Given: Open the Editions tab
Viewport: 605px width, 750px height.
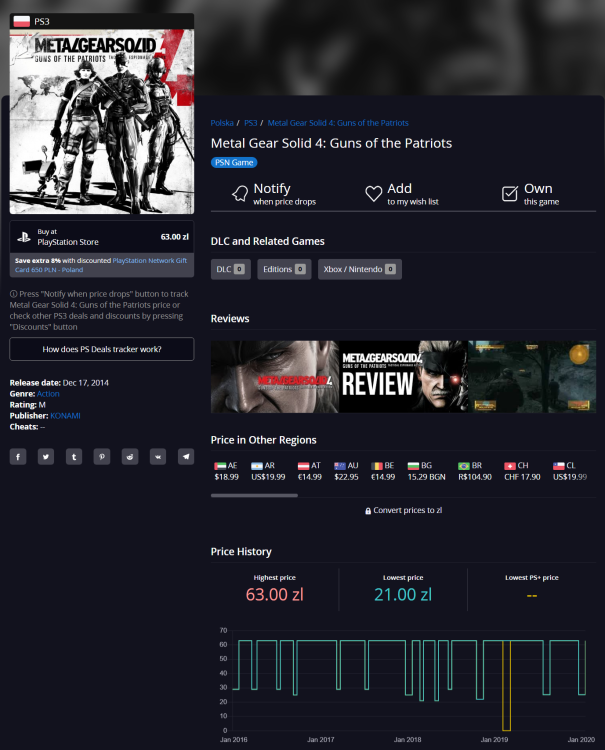Looking at the screenshot, I should click(x=284, y=269).
